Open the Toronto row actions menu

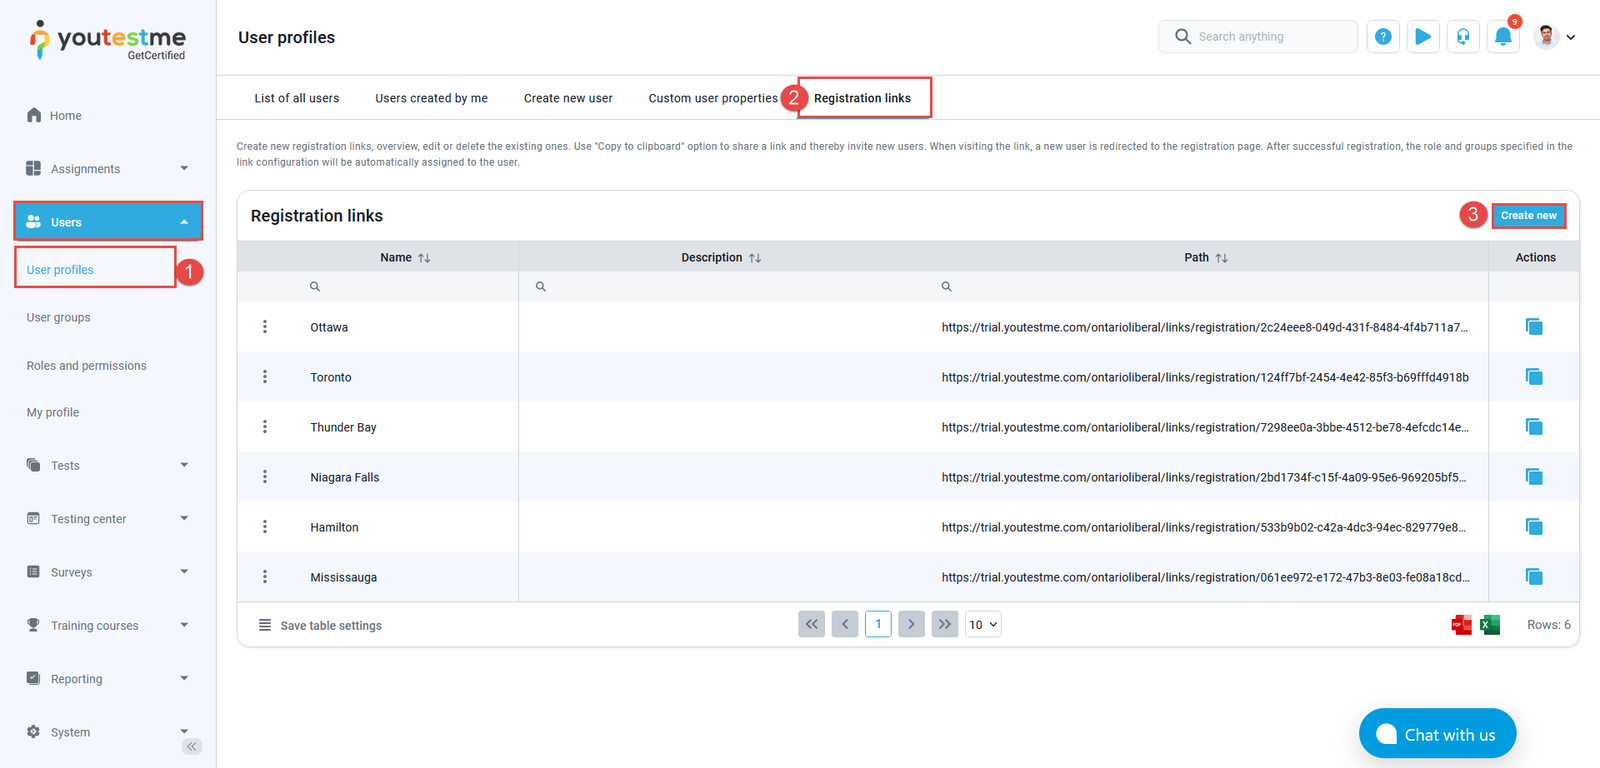(265, 377)
